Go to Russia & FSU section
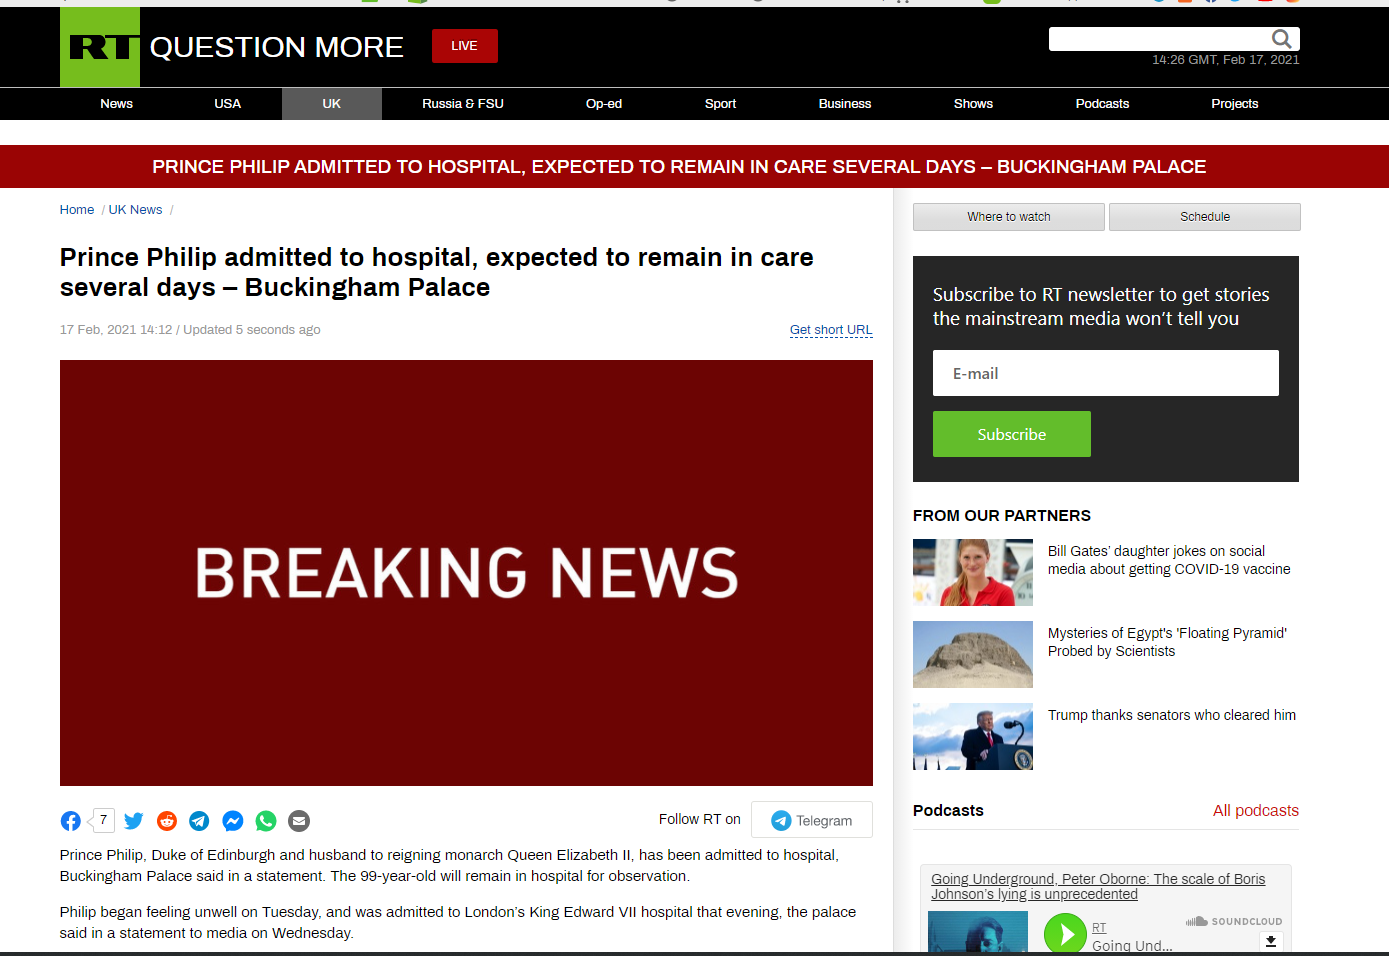This screenshot has width=1389, height=956. pos(463,104)
